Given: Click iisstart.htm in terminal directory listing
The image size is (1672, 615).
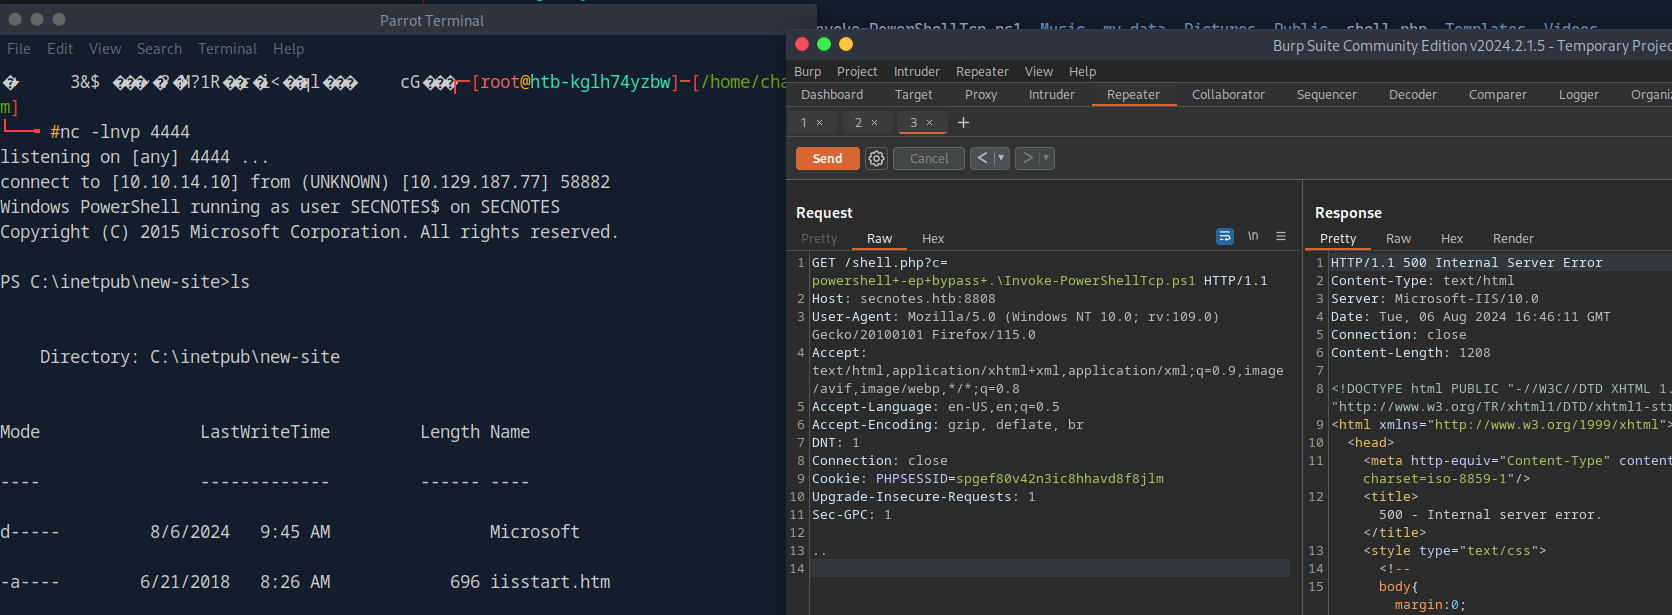Looking at the screenshot, I should click(550, 581).
